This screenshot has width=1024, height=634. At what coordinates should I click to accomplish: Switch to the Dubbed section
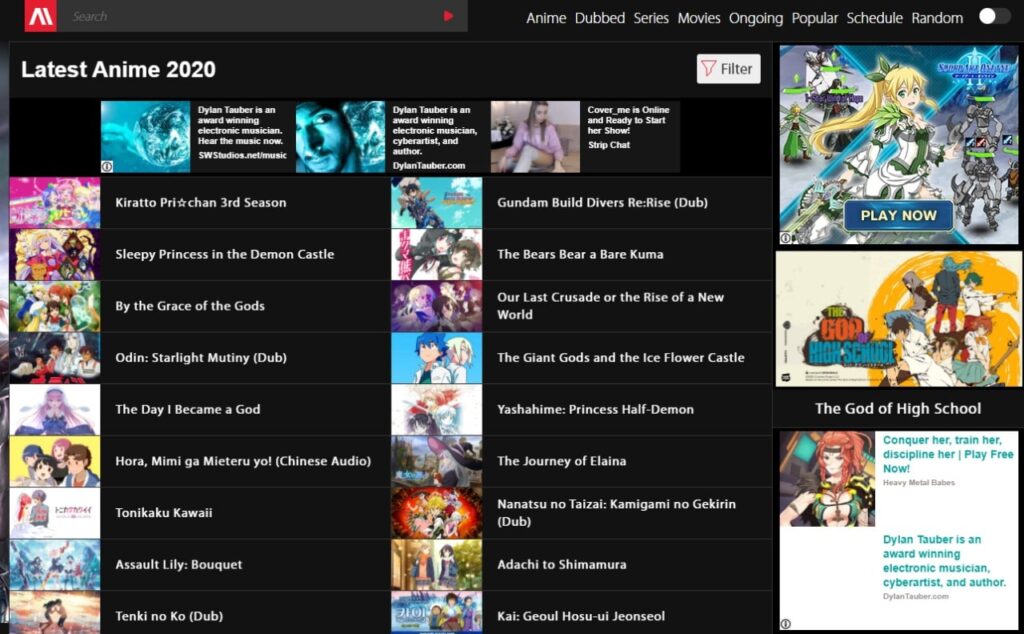600,18
